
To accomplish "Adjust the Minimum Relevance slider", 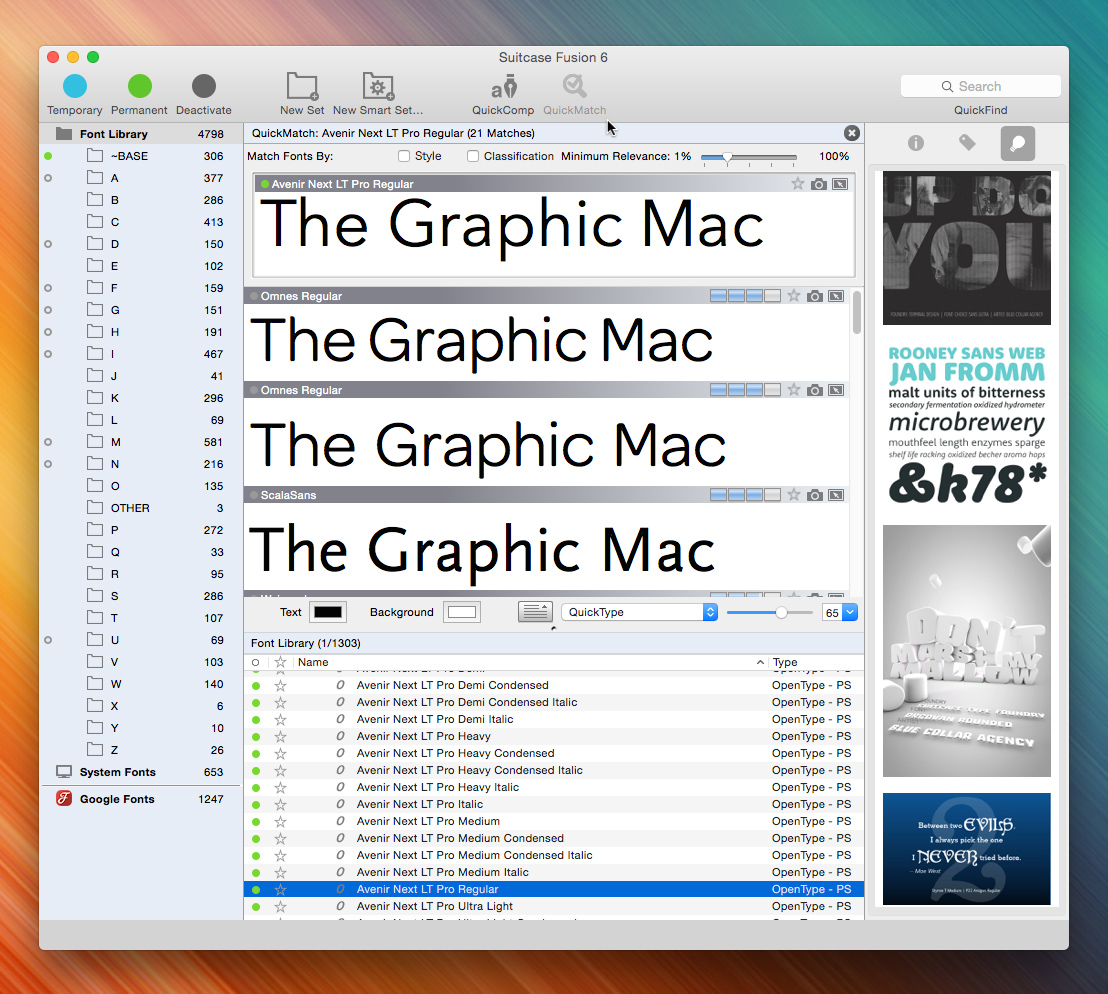I will pos(726,158).
